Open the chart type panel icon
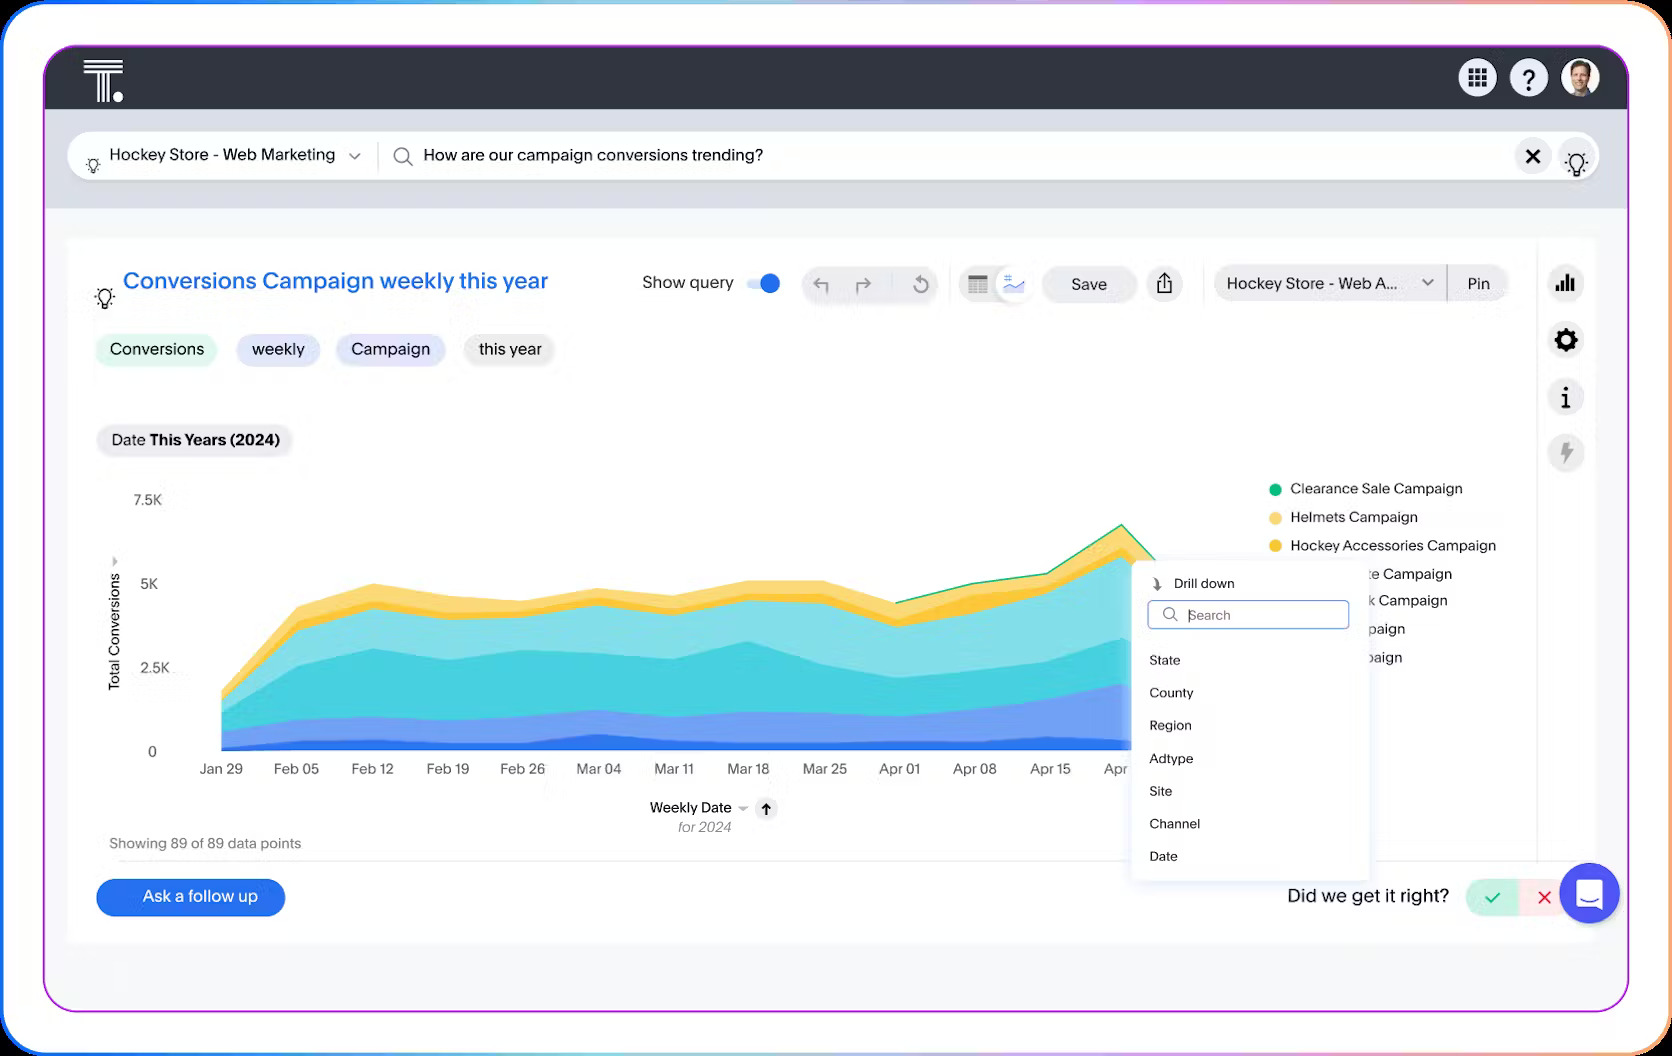1672x1056 pixels. pos(1565,283)
